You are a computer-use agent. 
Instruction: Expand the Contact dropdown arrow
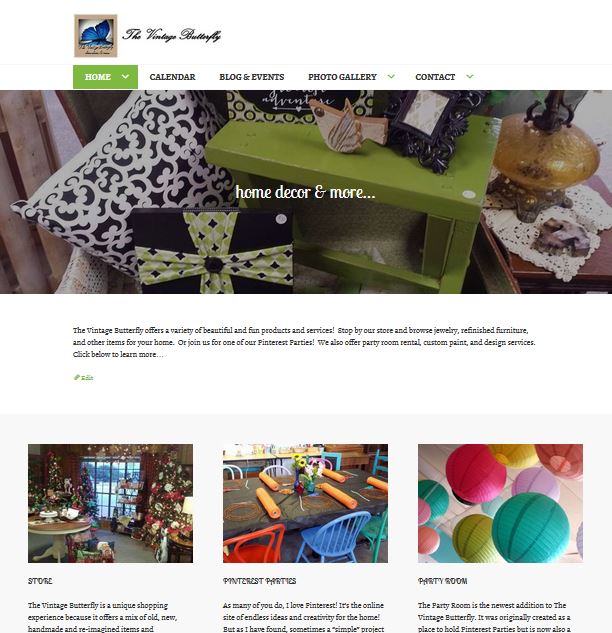469,77
